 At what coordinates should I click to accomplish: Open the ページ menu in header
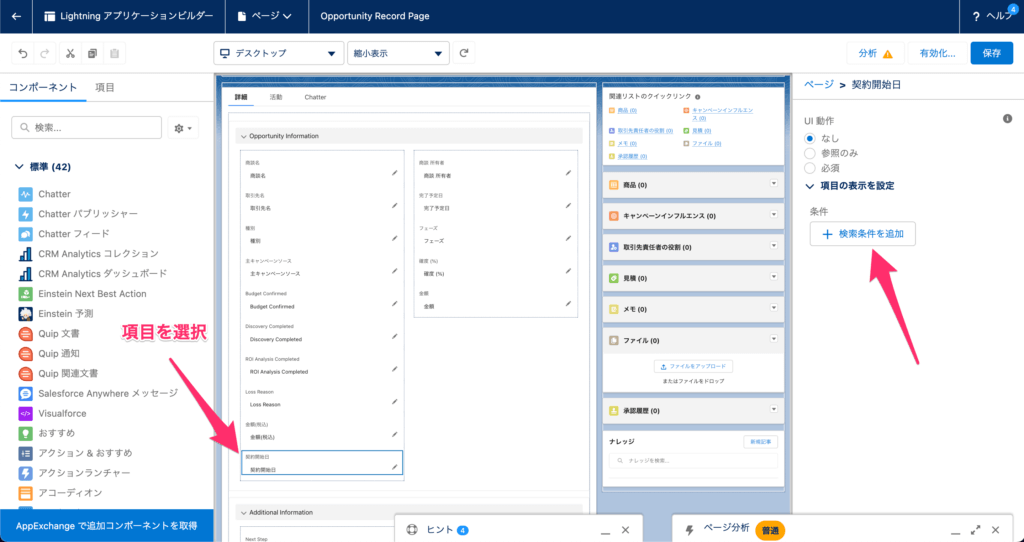point(266,16)
